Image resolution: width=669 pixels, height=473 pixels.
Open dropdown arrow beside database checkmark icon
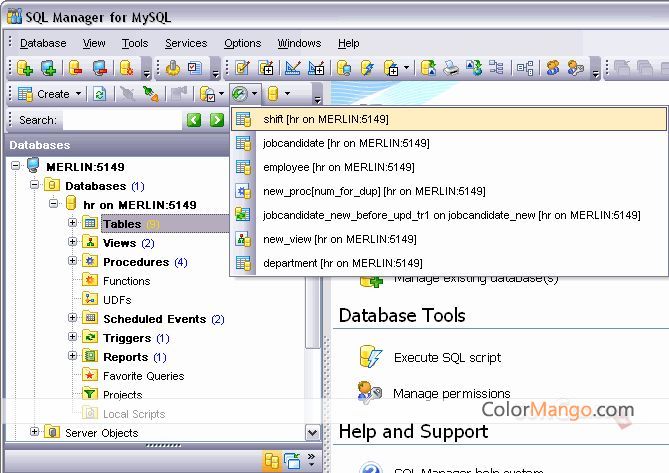[221, 93]
